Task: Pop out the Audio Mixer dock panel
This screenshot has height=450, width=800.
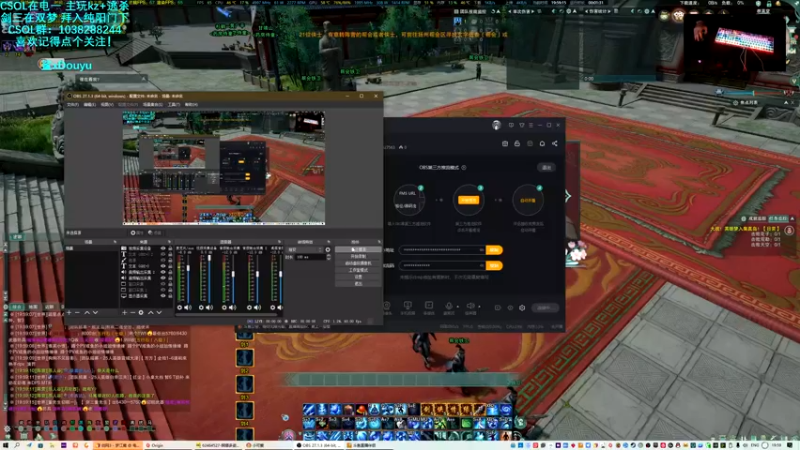Action: coord(279,242)
